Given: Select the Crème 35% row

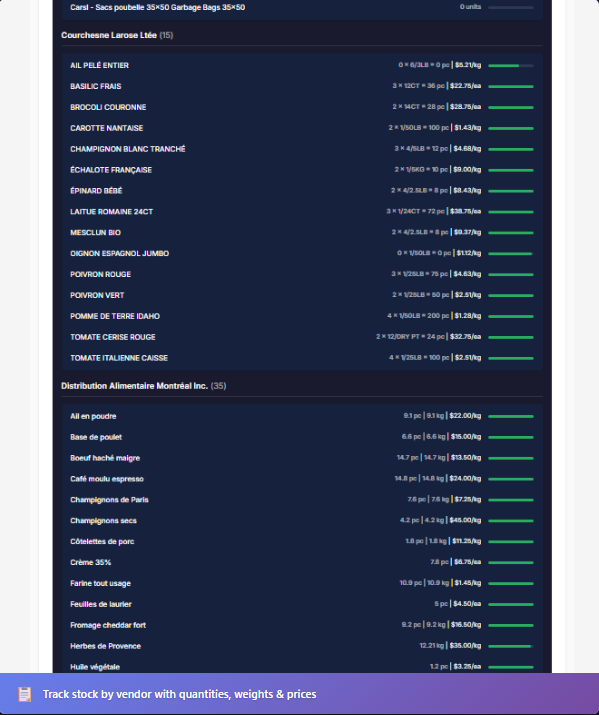Looking at the screenshot, I should 302,563.
